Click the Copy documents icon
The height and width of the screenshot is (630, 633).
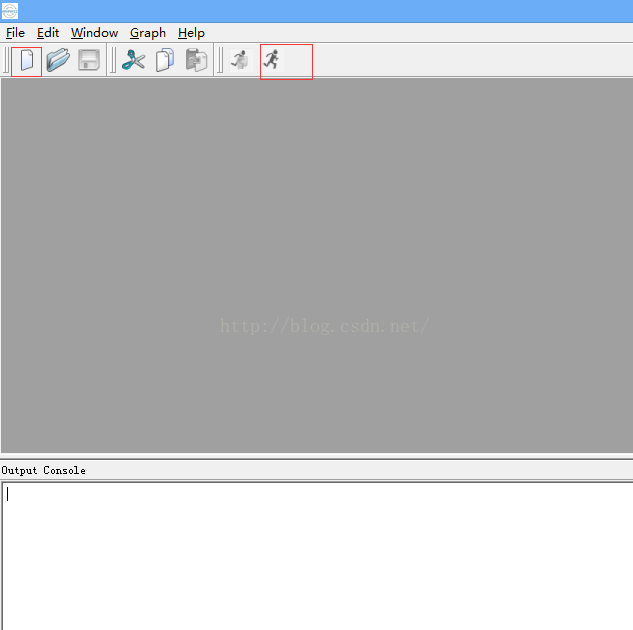click(165, 60)
